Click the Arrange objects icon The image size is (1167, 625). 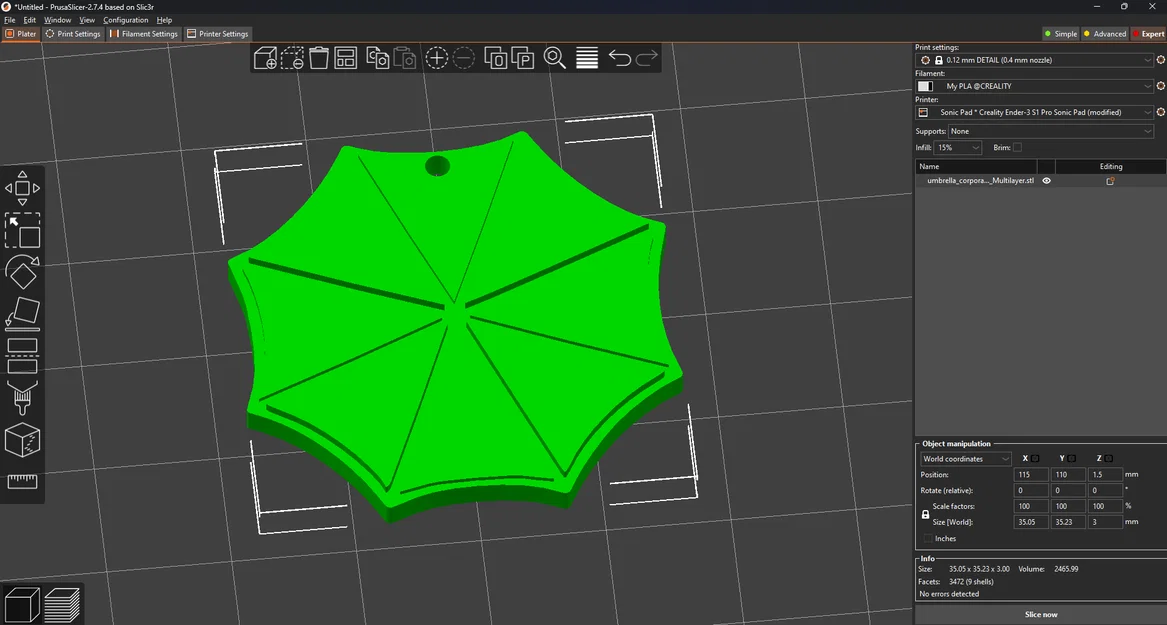[x=344, y=58]
